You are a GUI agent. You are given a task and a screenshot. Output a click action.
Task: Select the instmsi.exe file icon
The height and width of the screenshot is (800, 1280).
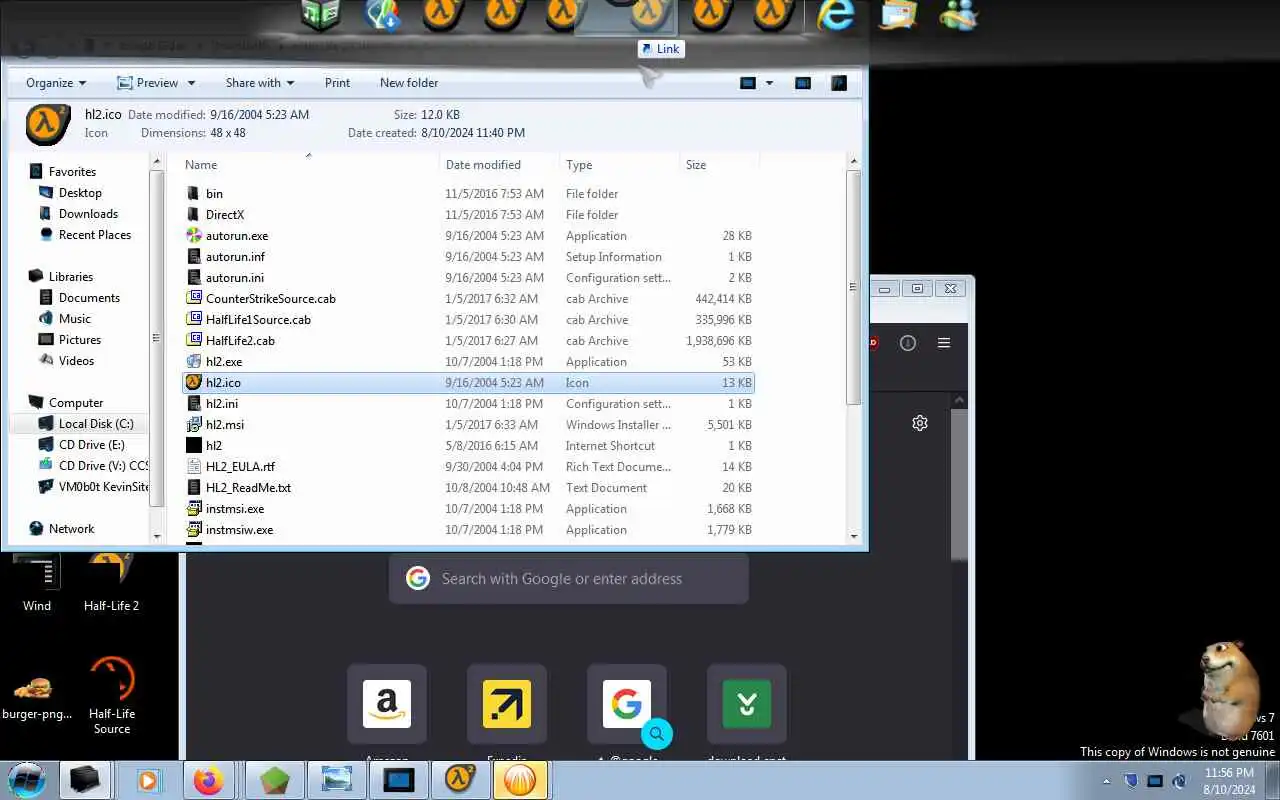click(194, 509)
